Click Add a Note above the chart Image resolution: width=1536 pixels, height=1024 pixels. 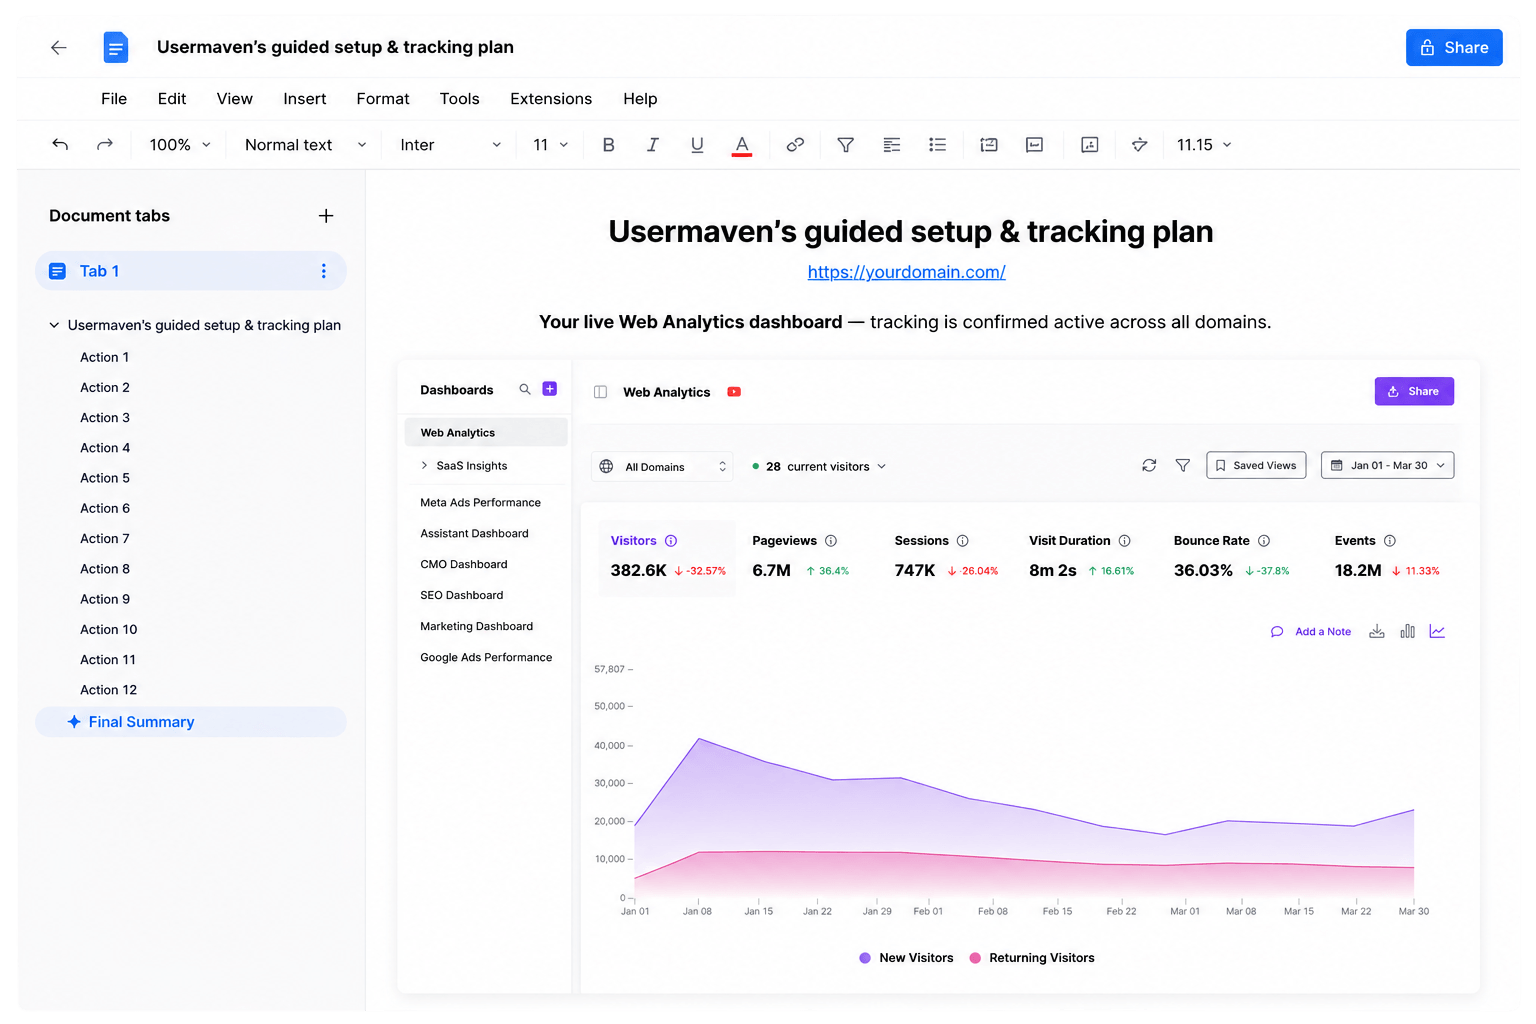coord(1311,632)
